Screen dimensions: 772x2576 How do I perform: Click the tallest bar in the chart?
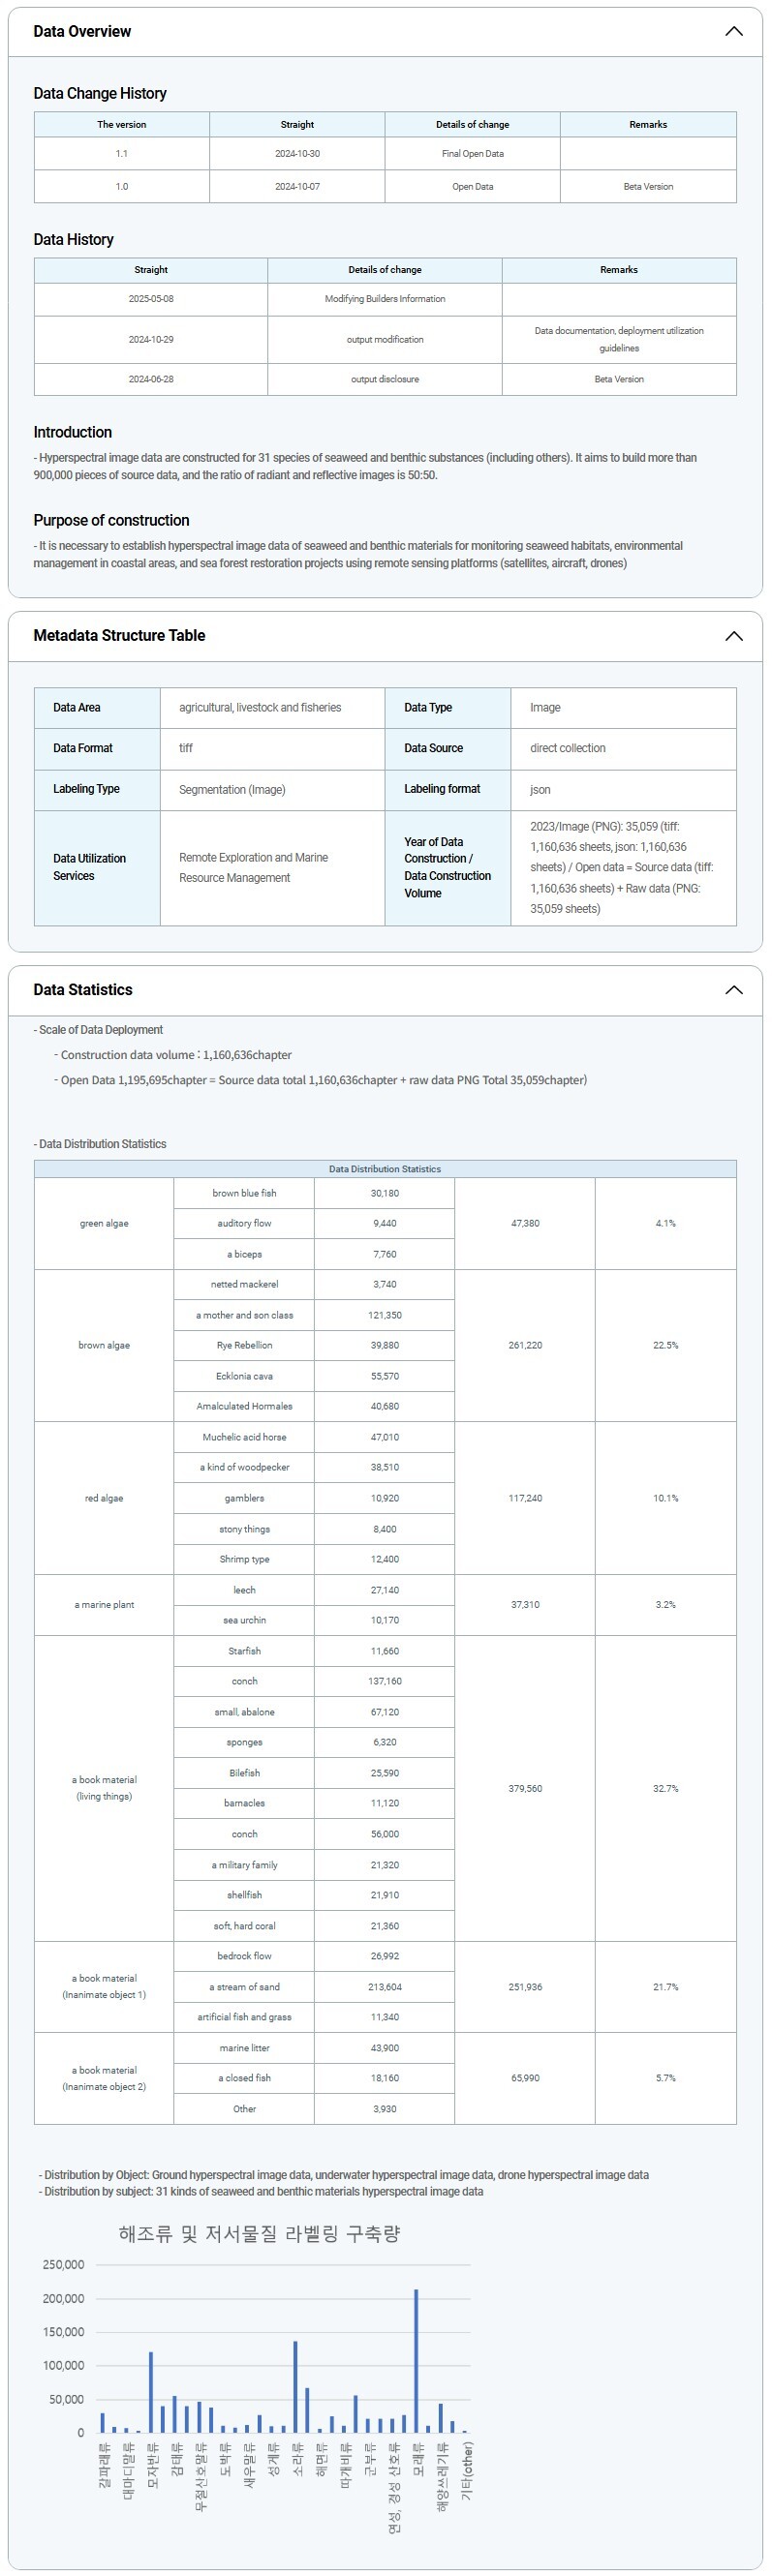416,2360
